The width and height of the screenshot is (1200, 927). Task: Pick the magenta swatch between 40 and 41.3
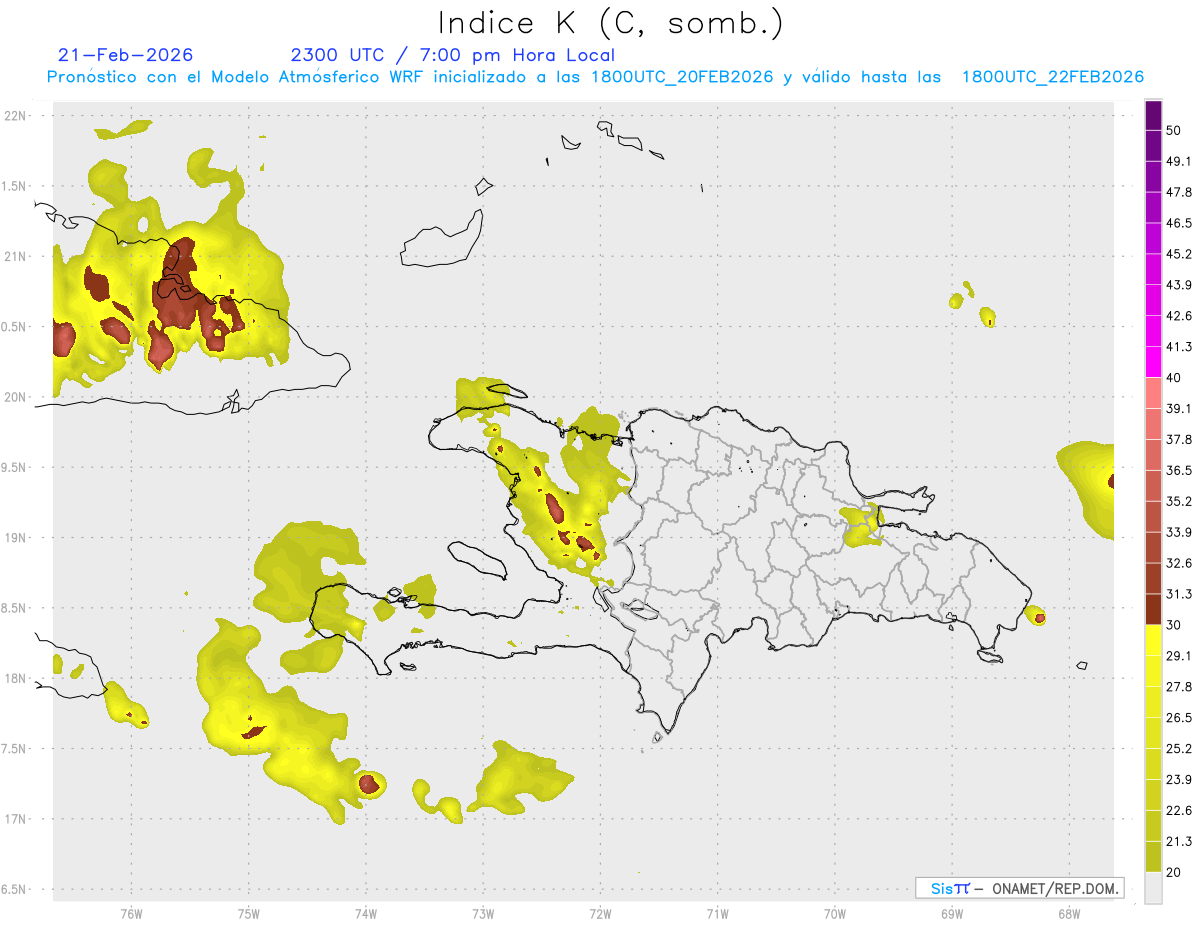(x=1154, y=362)
